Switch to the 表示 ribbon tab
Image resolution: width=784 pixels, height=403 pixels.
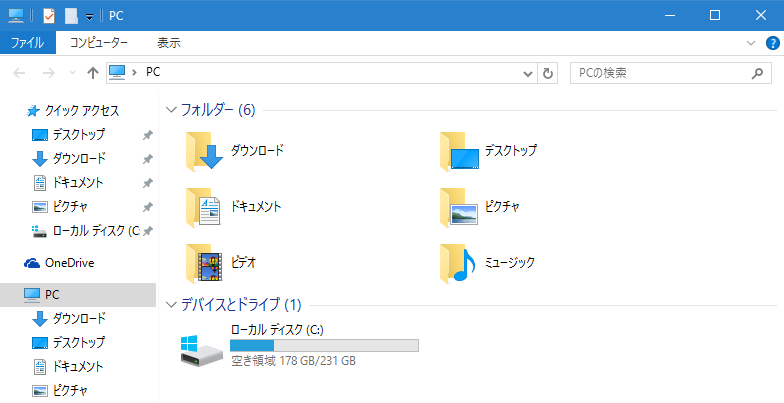168,43
